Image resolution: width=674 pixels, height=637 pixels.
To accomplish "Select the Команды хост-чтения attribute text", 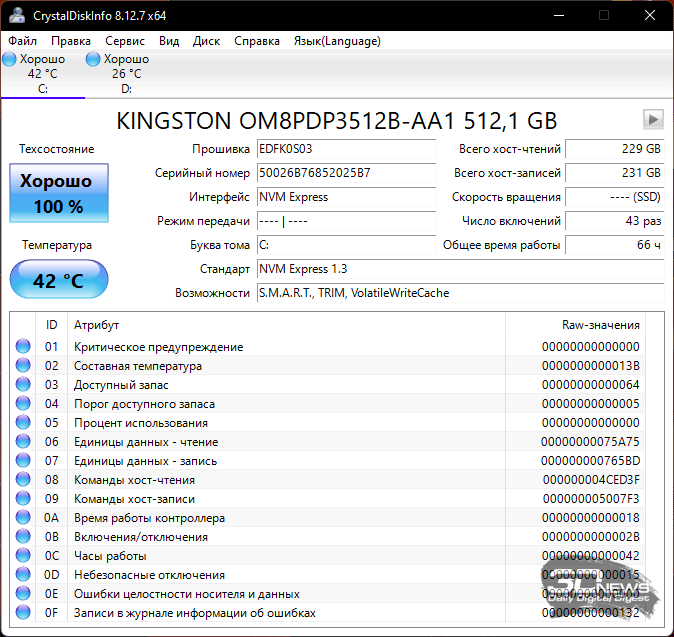I will [135, 480].
